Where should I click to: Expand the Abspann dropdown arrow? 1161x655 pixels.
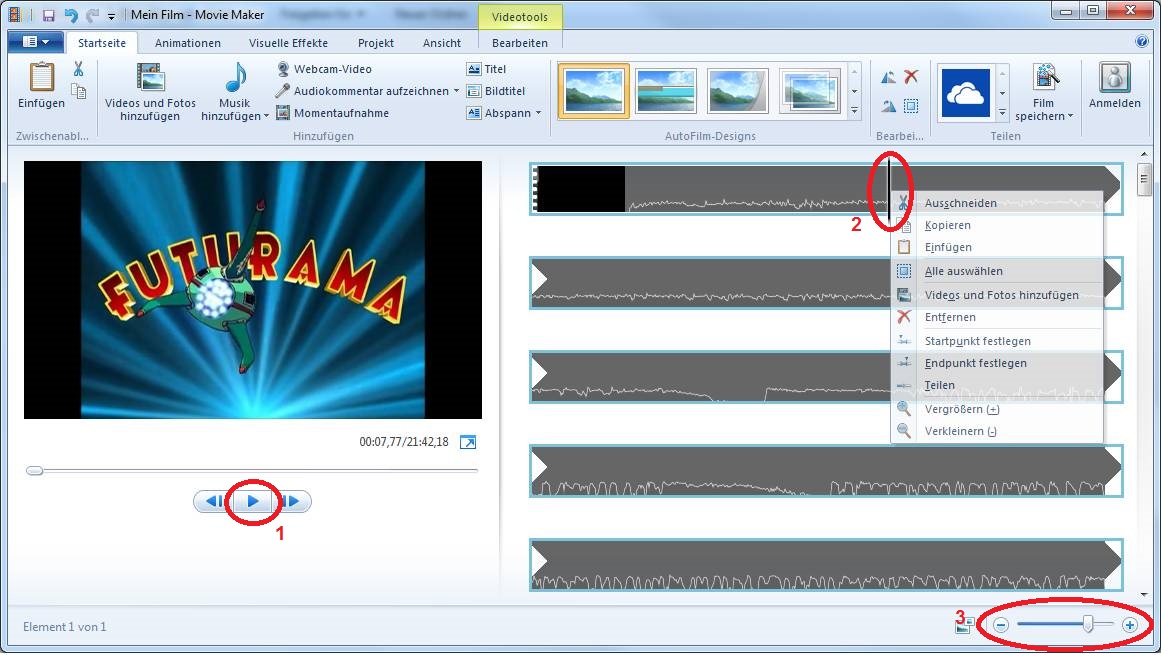[538, 113]
